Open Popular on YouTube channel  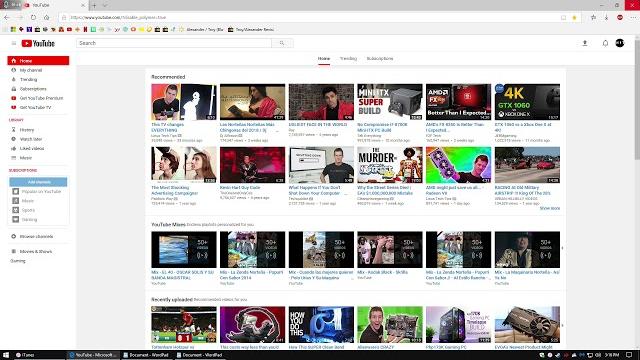[x=41, y=191]
